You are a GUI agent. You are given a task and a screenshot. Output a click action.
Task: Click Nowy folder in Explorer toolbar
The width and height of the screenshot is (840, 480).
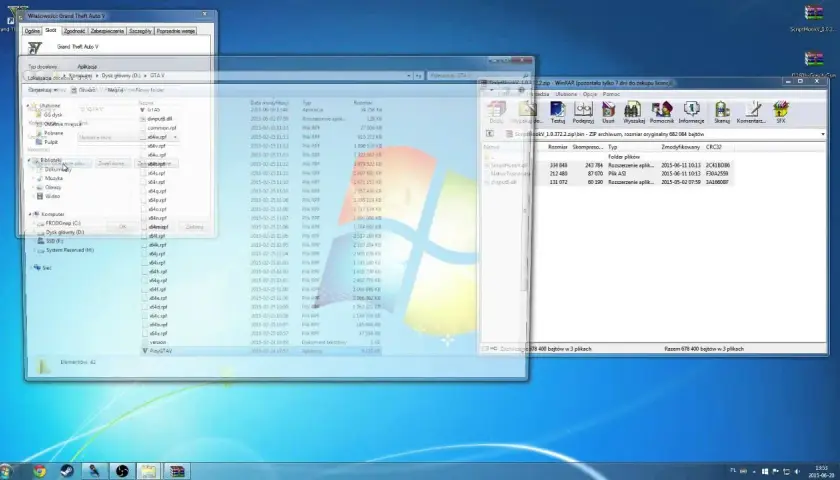150,90
